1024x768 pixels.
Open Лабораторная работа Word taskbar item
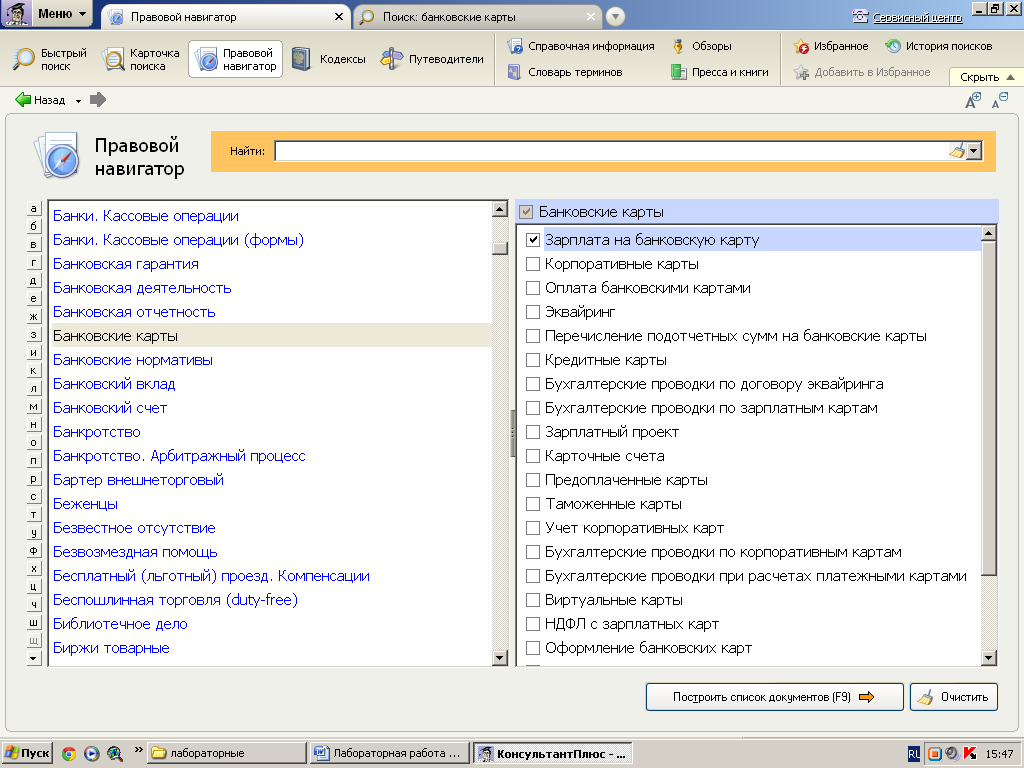click(390, 754)
